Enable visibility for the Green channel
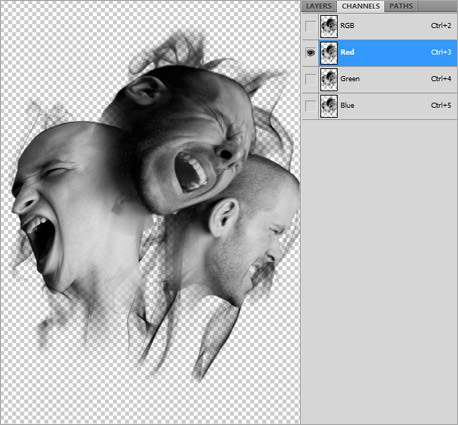Viewport: 458px width, 425px height. (x=310, y=79)
